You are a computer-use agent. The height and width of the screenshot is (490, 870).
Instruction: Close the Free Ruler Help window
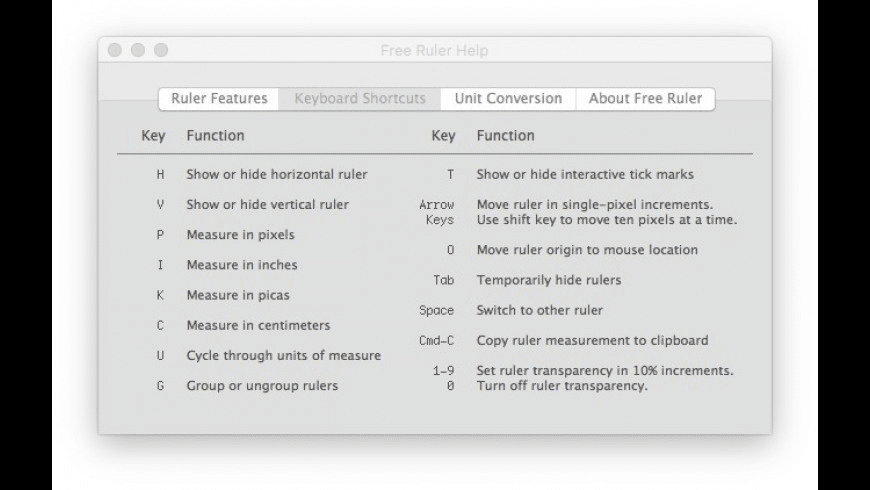[x=115, y=50]
